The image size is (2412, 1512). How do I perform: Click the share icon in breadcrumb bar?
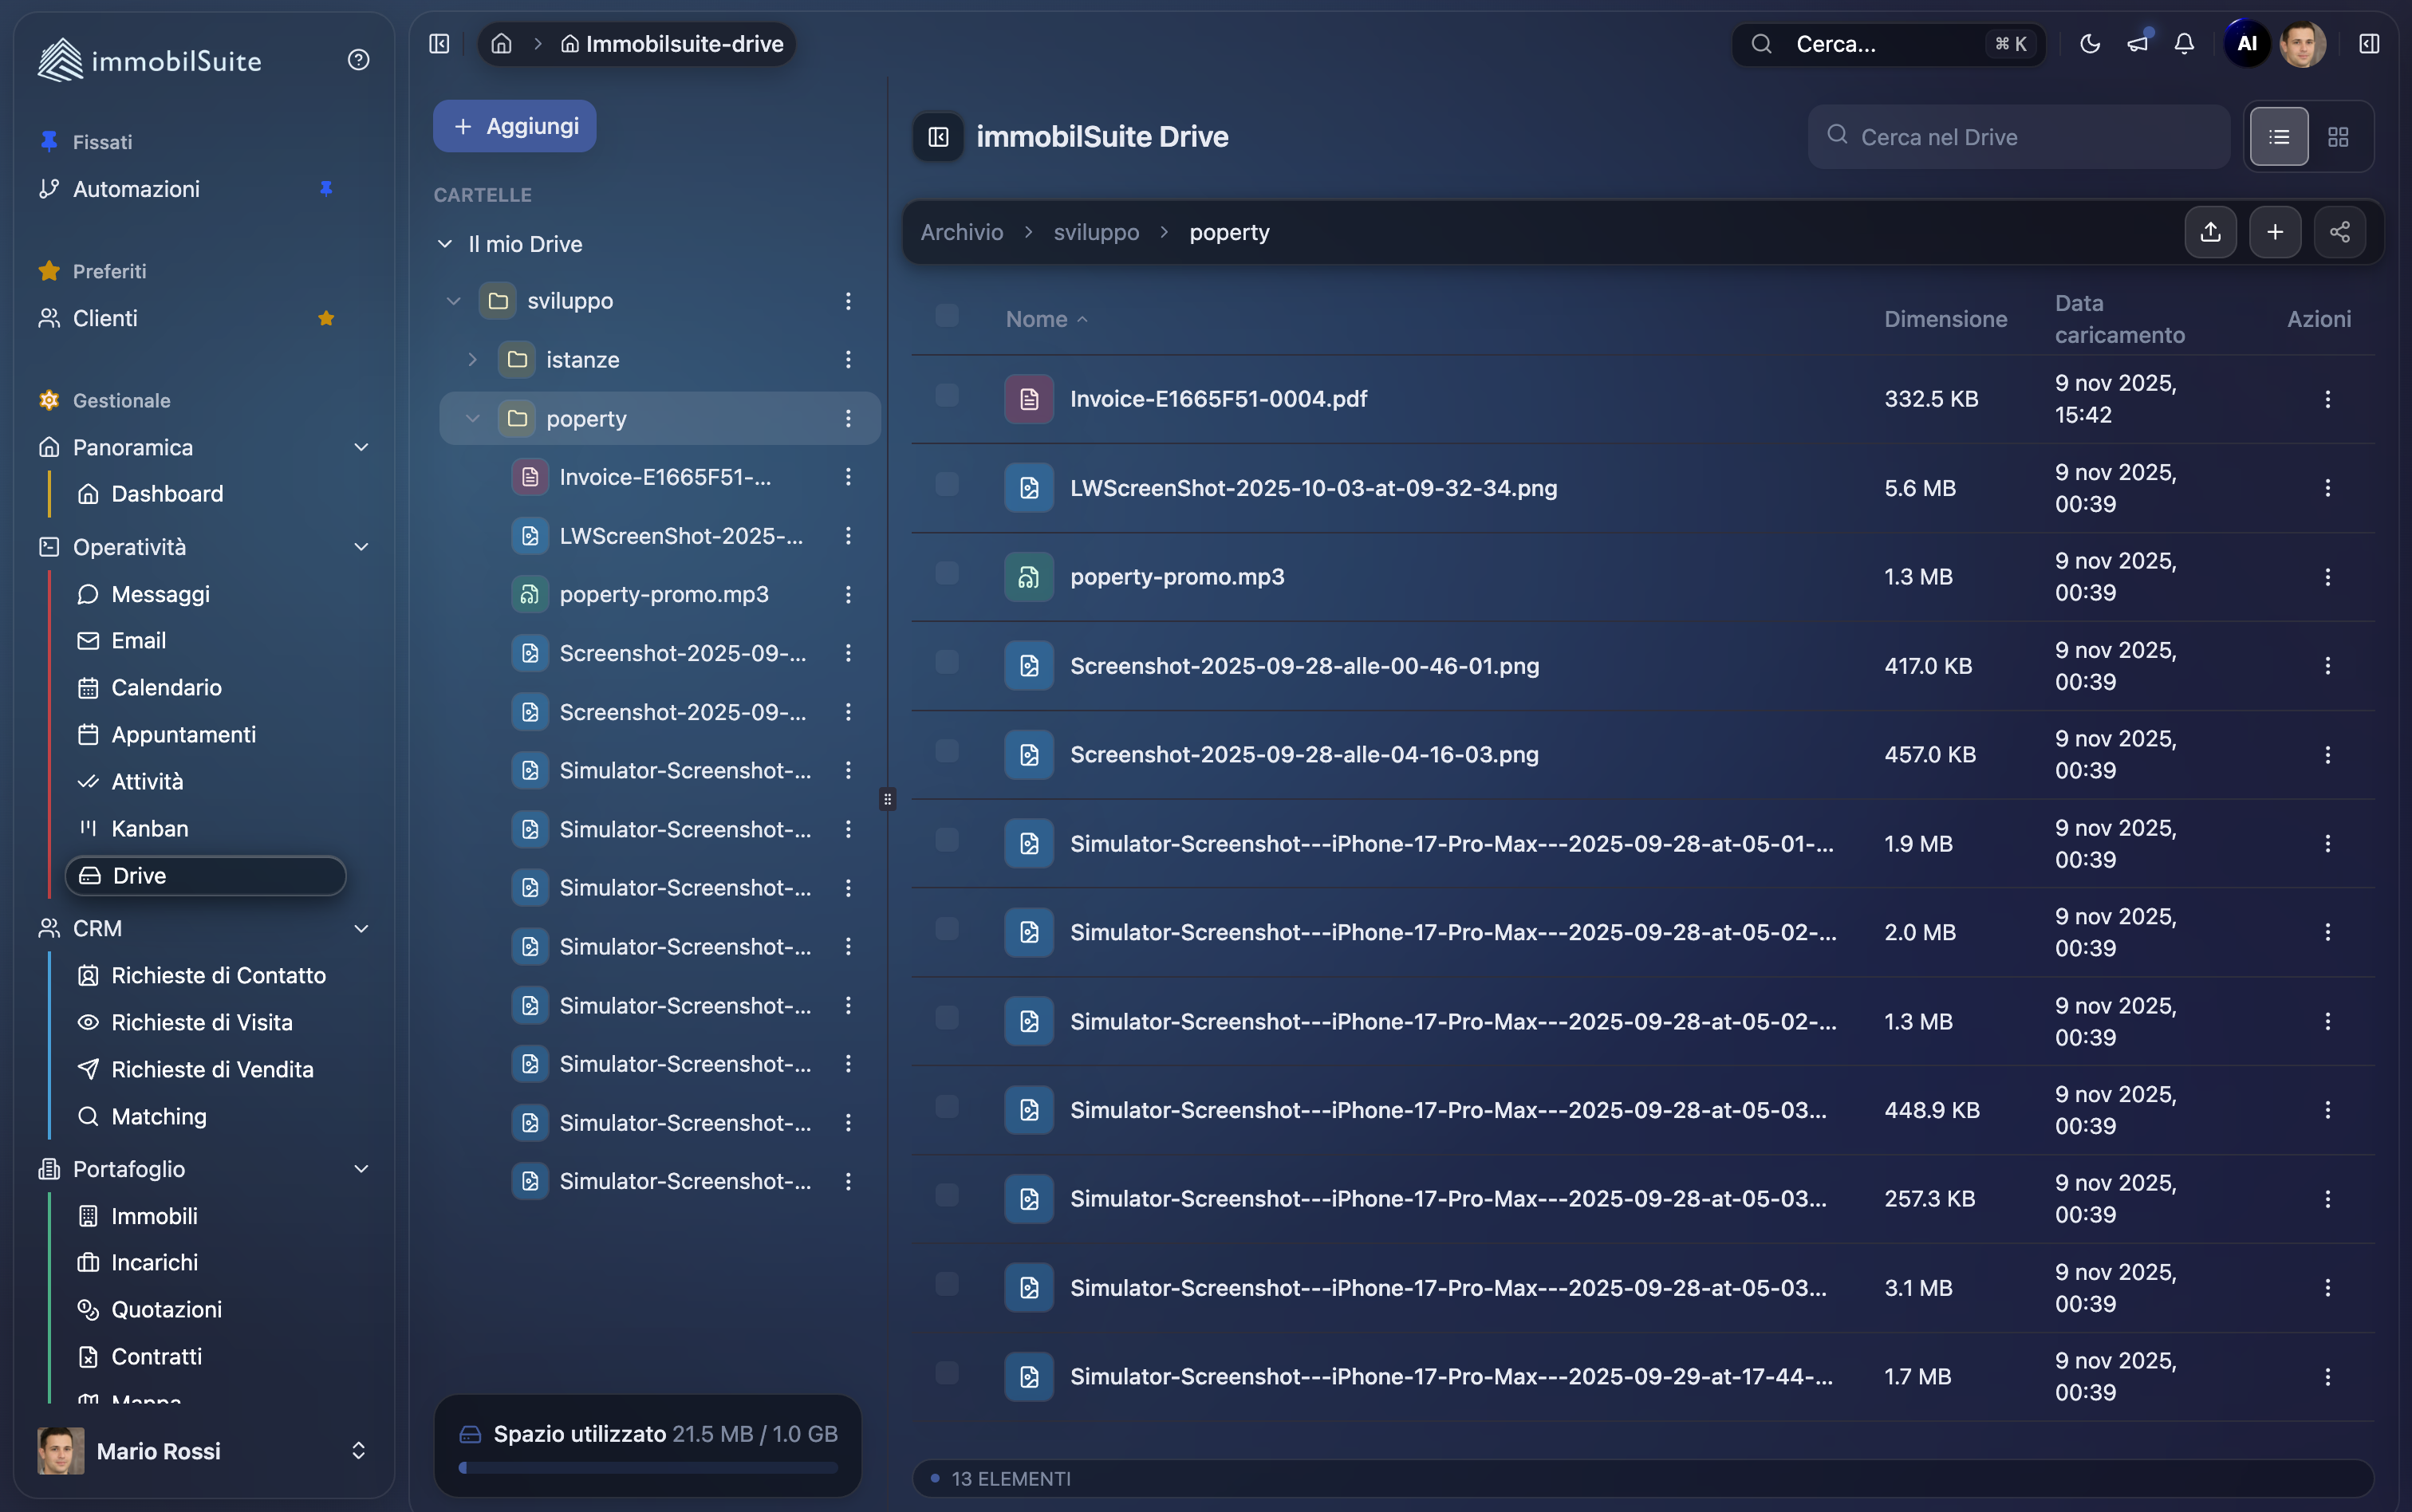pyautogui.click(x=2339, y=232)
